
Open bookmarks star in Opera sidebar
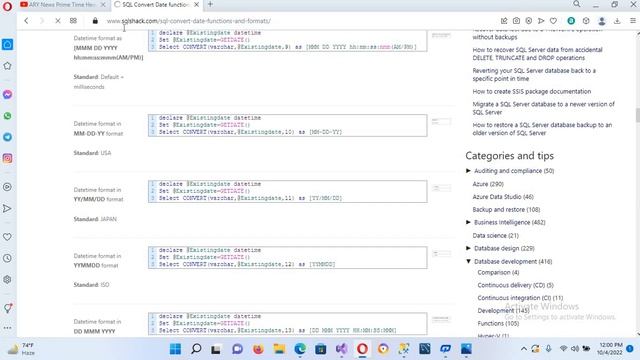pyautogui.click(x=7, y=66)
